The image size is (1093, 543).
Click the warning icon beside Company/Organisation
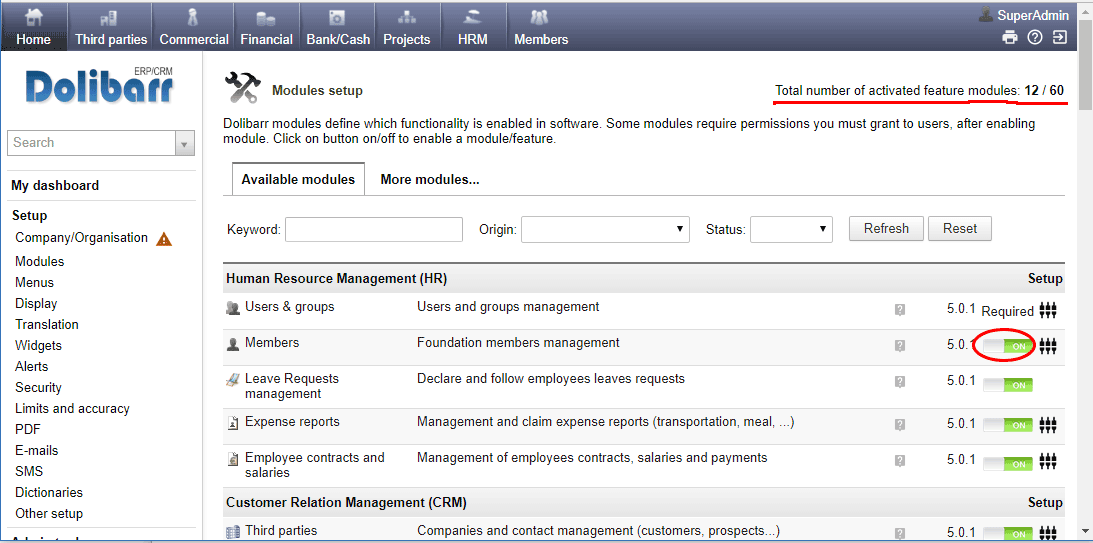point(164,239)
